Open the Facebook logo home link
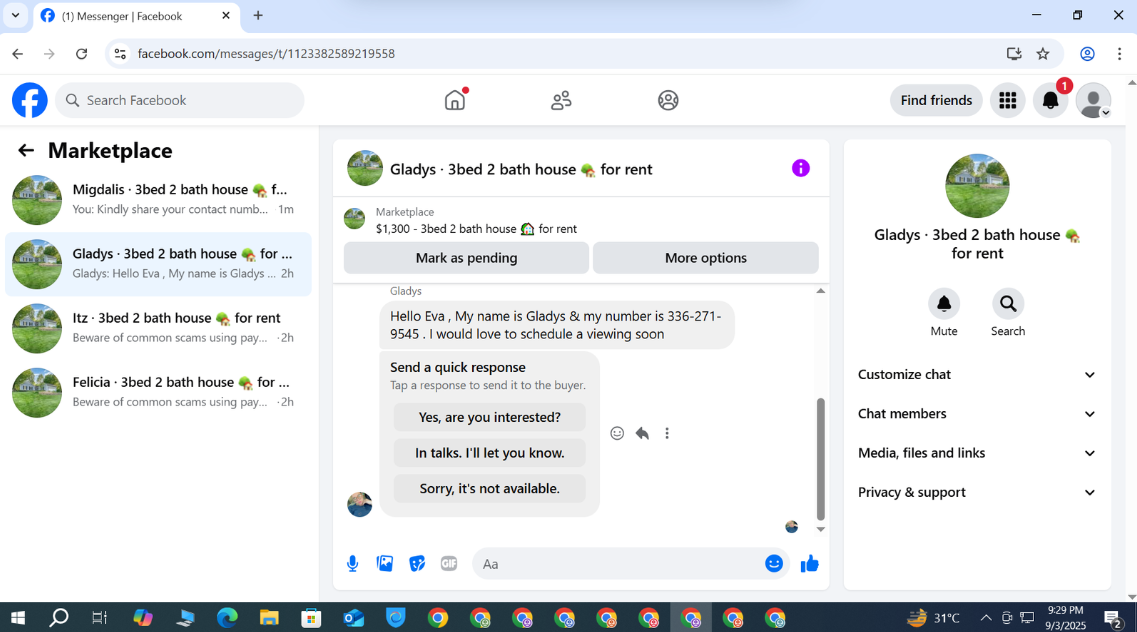1137x632 pixels. click(30, 100)
